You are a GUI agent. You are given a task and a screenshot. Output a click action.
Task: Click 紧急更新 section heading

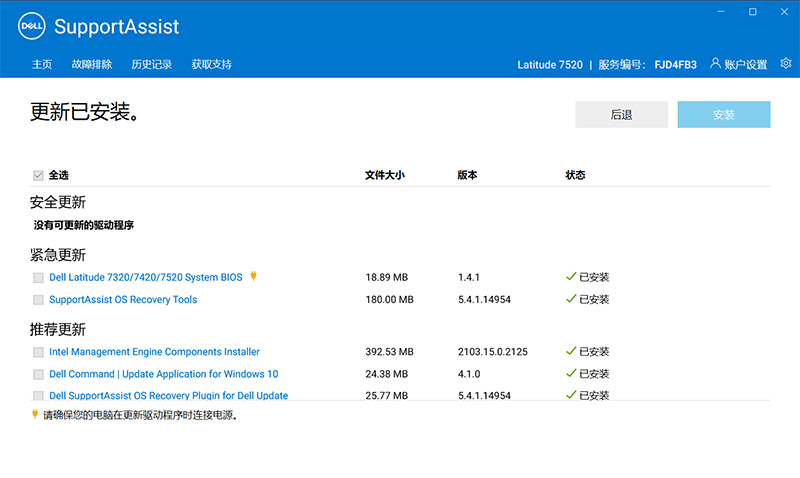tap(58, 255)
